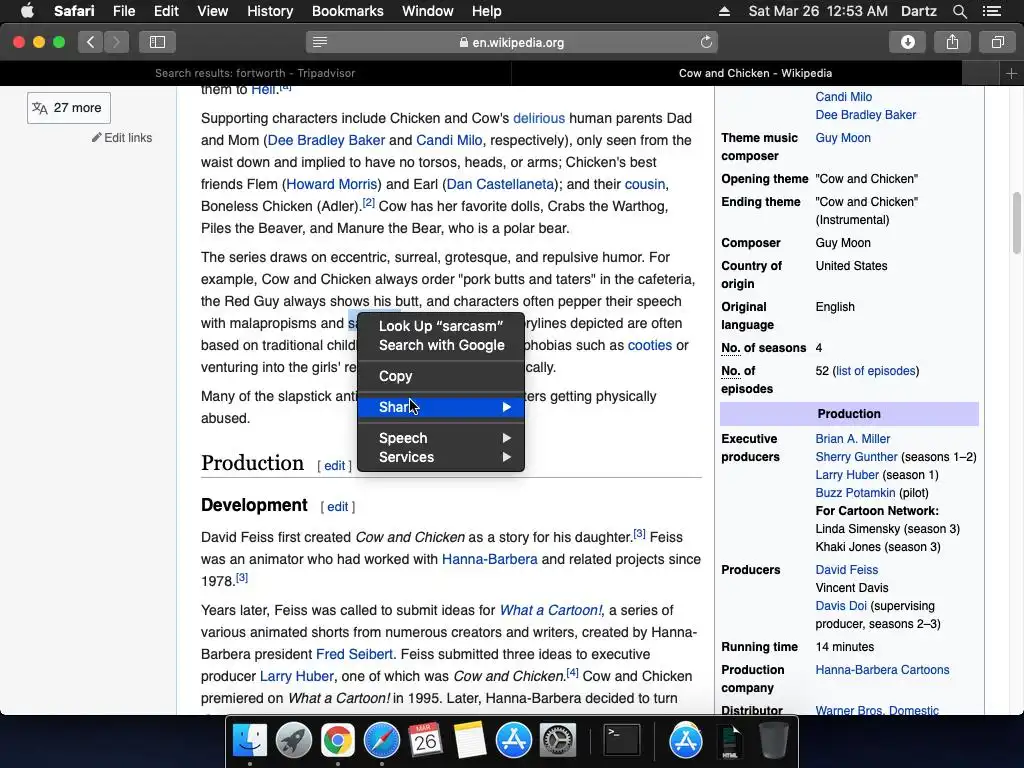1024x768 pixels.
Task: Open Notification Center list icon
Action: point(992,11)
